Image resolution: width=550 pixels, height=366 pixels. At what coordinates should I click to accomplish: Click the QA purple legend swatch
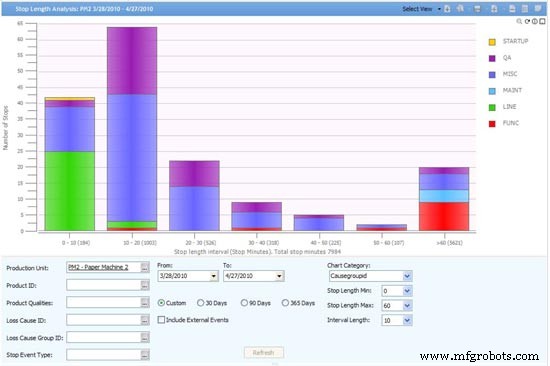492,58
